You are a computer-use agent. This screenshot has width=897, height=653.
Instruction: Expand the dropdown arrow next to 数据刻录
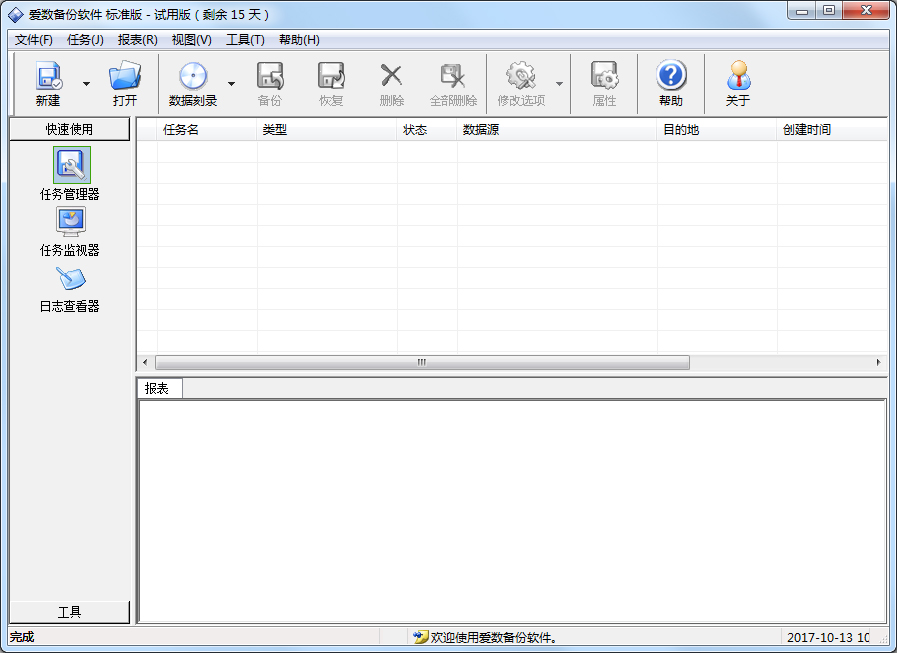(231, 84)
